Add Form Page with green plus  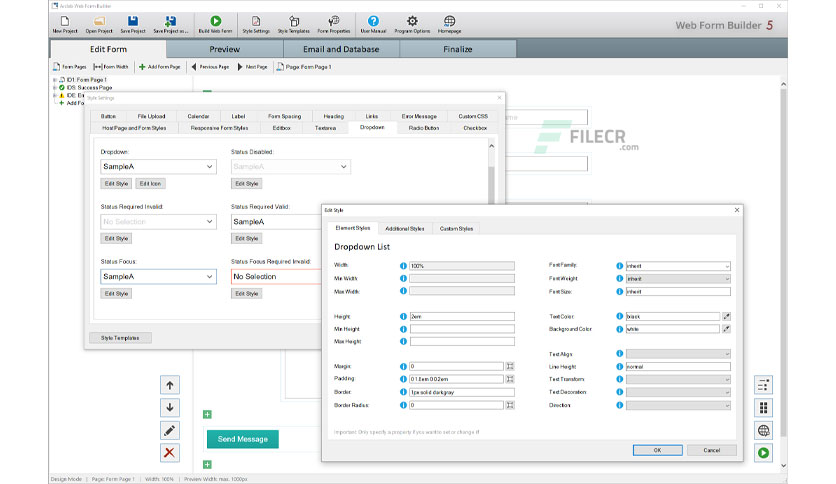159,67
